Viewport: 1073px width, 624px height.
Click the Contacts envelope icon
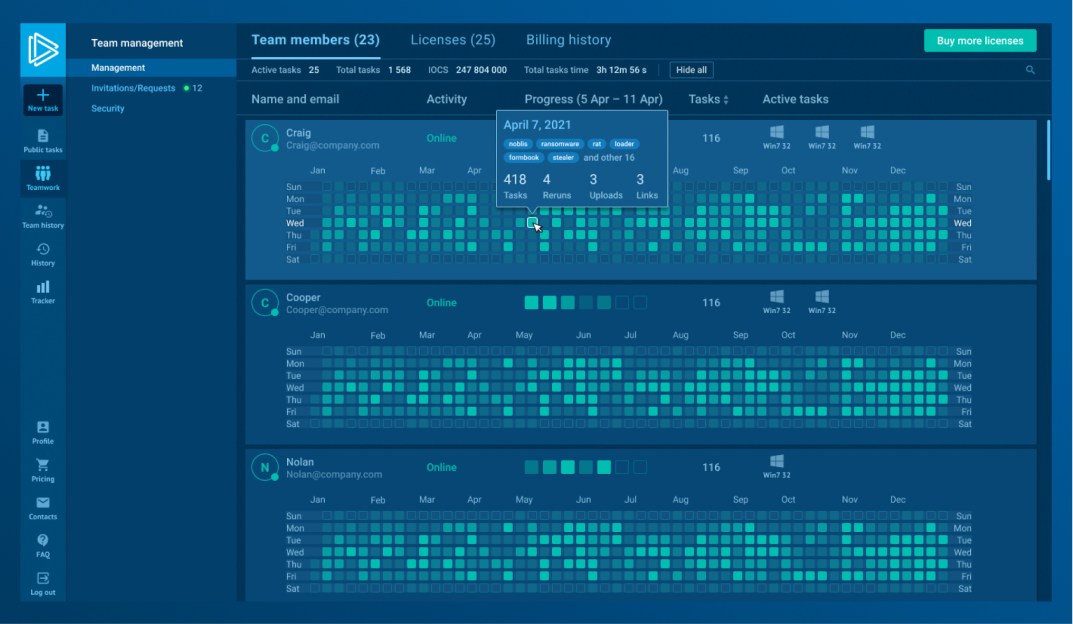click(43, 503)
